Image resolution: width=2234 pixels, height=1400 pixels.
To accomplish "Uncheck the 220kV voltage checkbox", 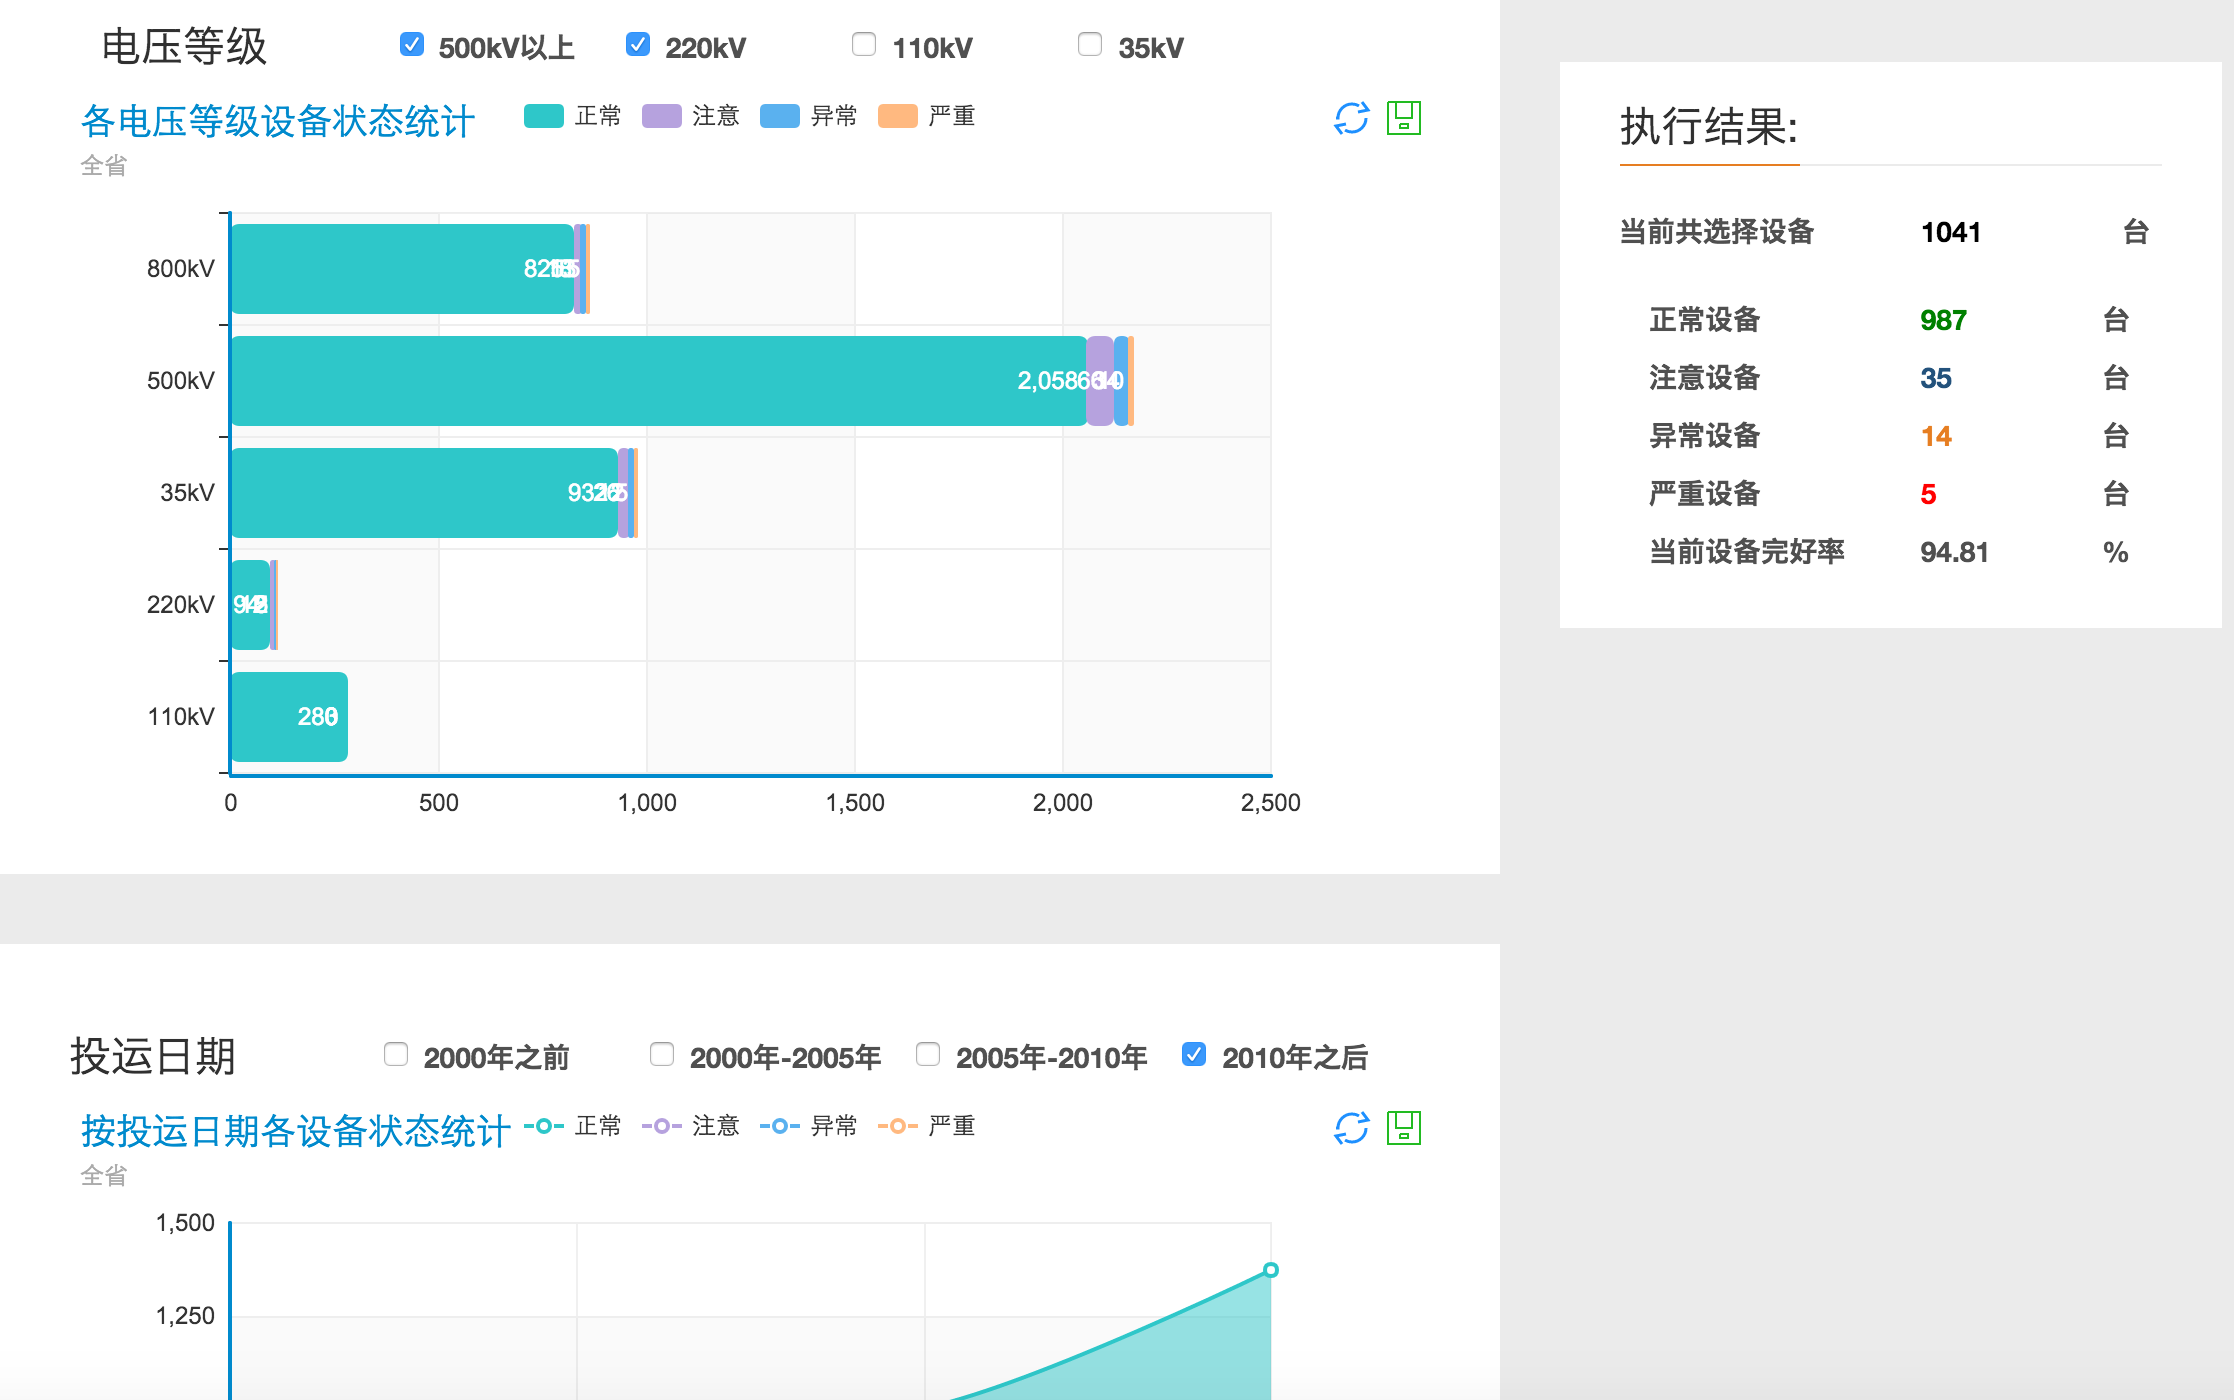I will 638,45.
